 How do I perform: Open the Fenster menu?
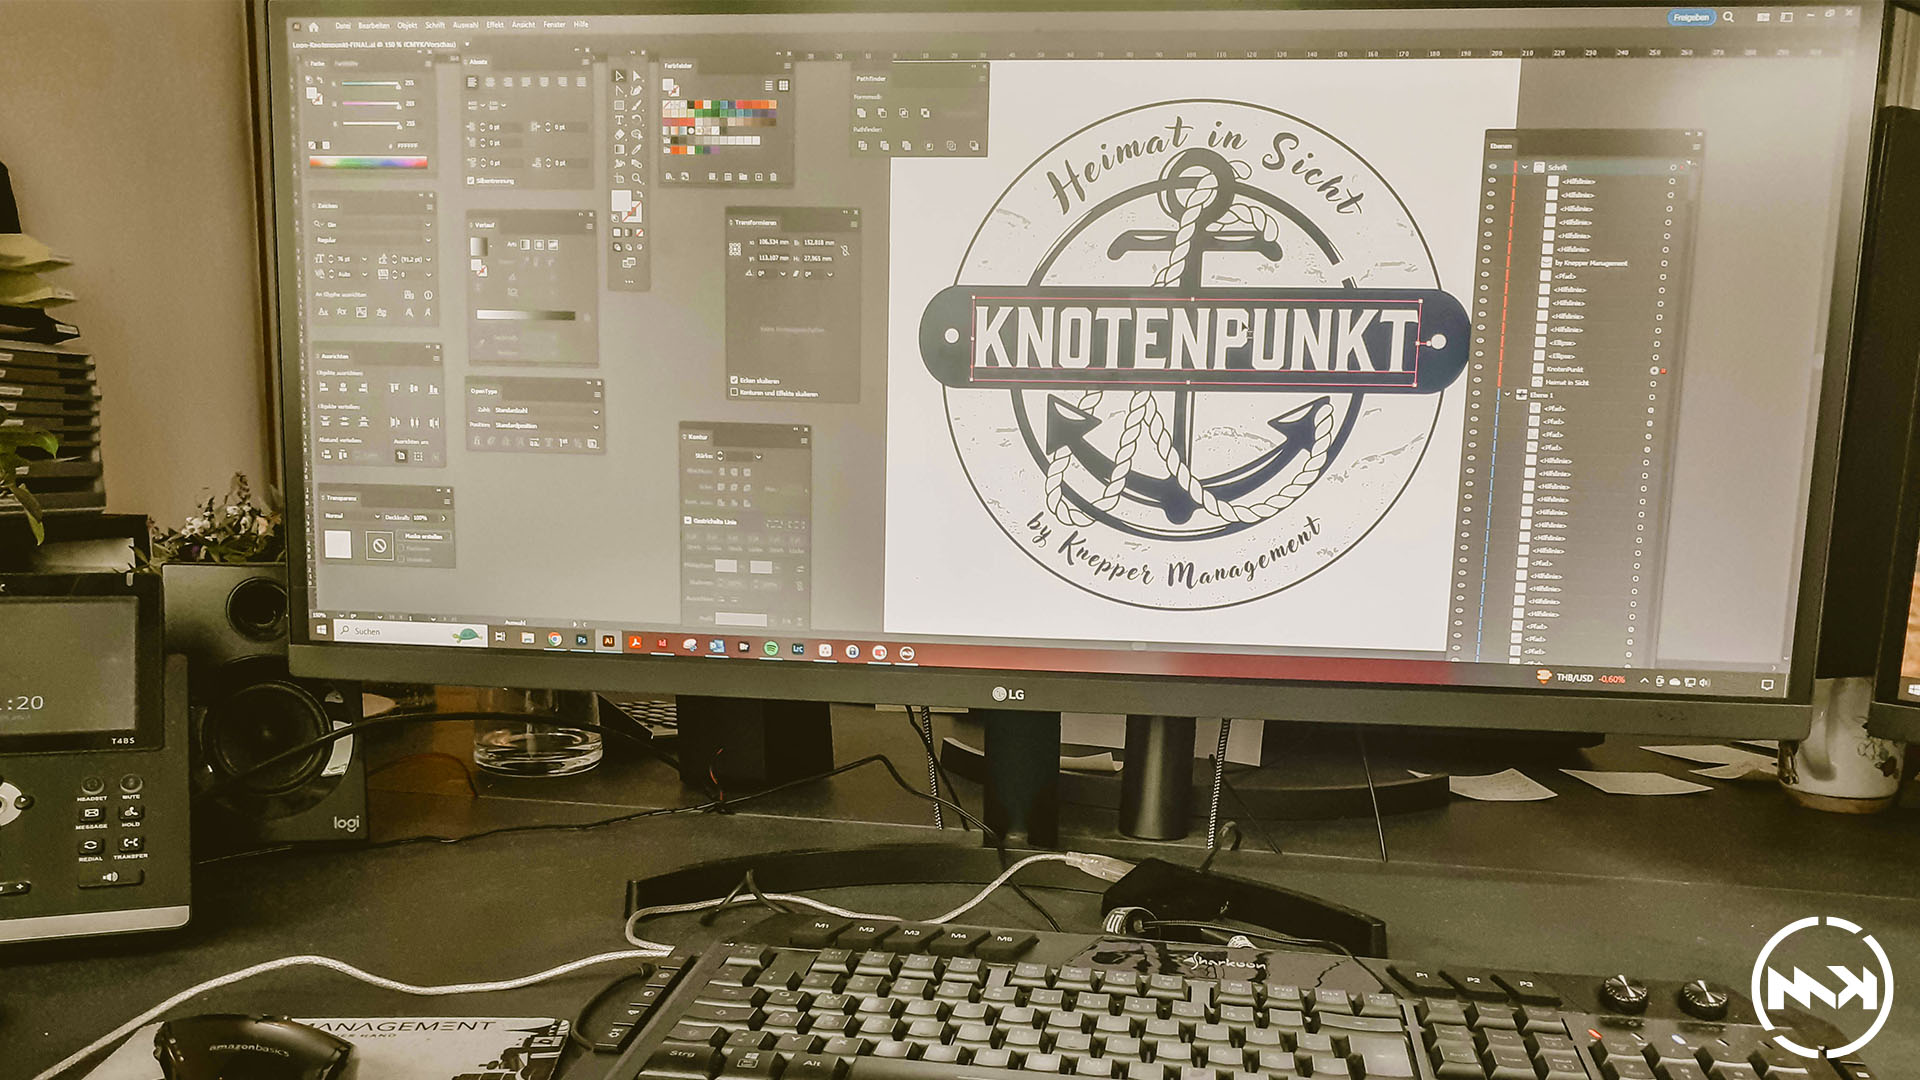tap(554, 25)
